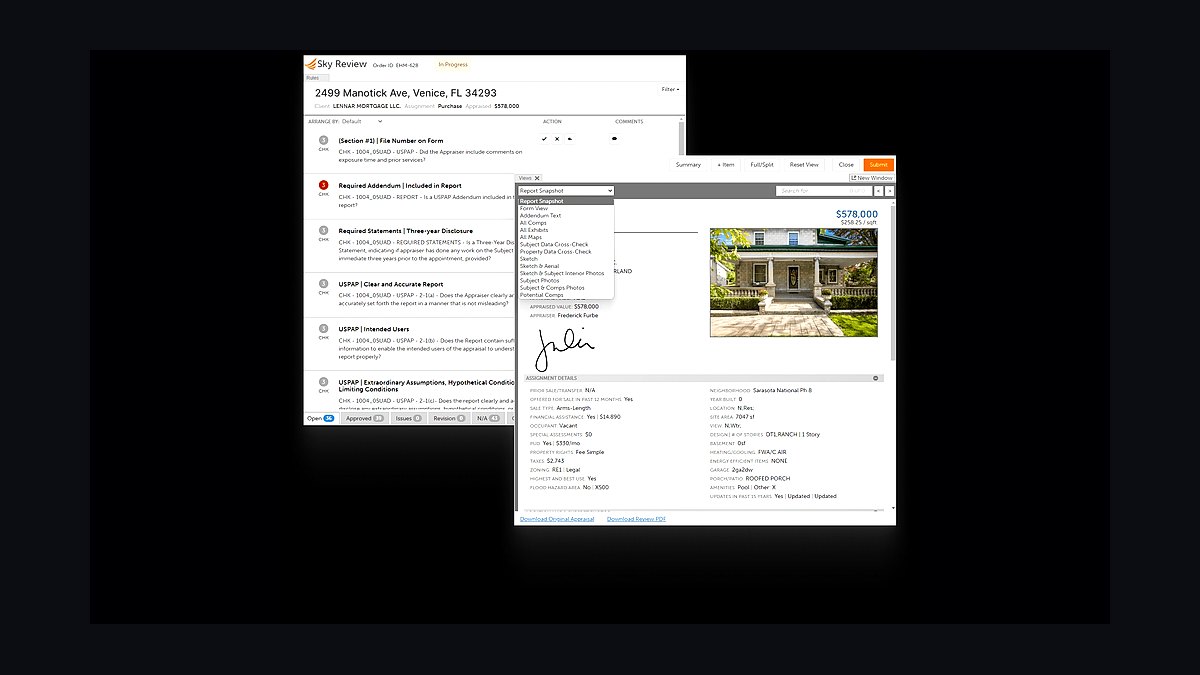Select Sketch & Subject Interior Photos
1200x675 pixels.
(566, 273)
